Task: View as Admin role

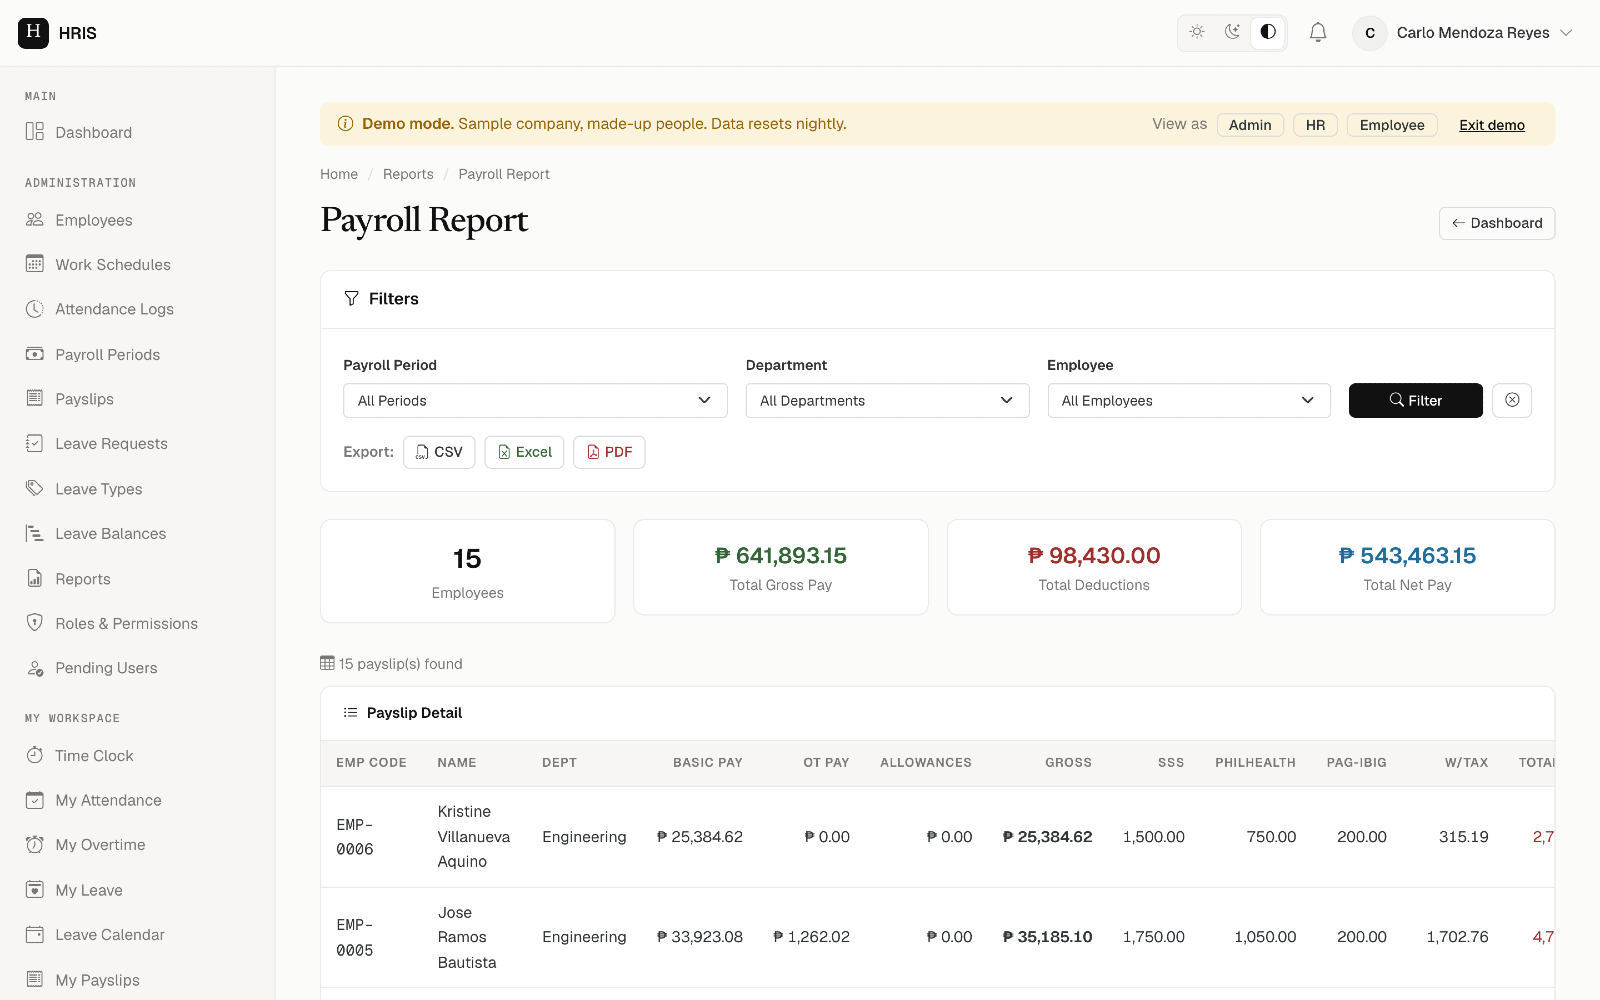Action: [1250, 125]
